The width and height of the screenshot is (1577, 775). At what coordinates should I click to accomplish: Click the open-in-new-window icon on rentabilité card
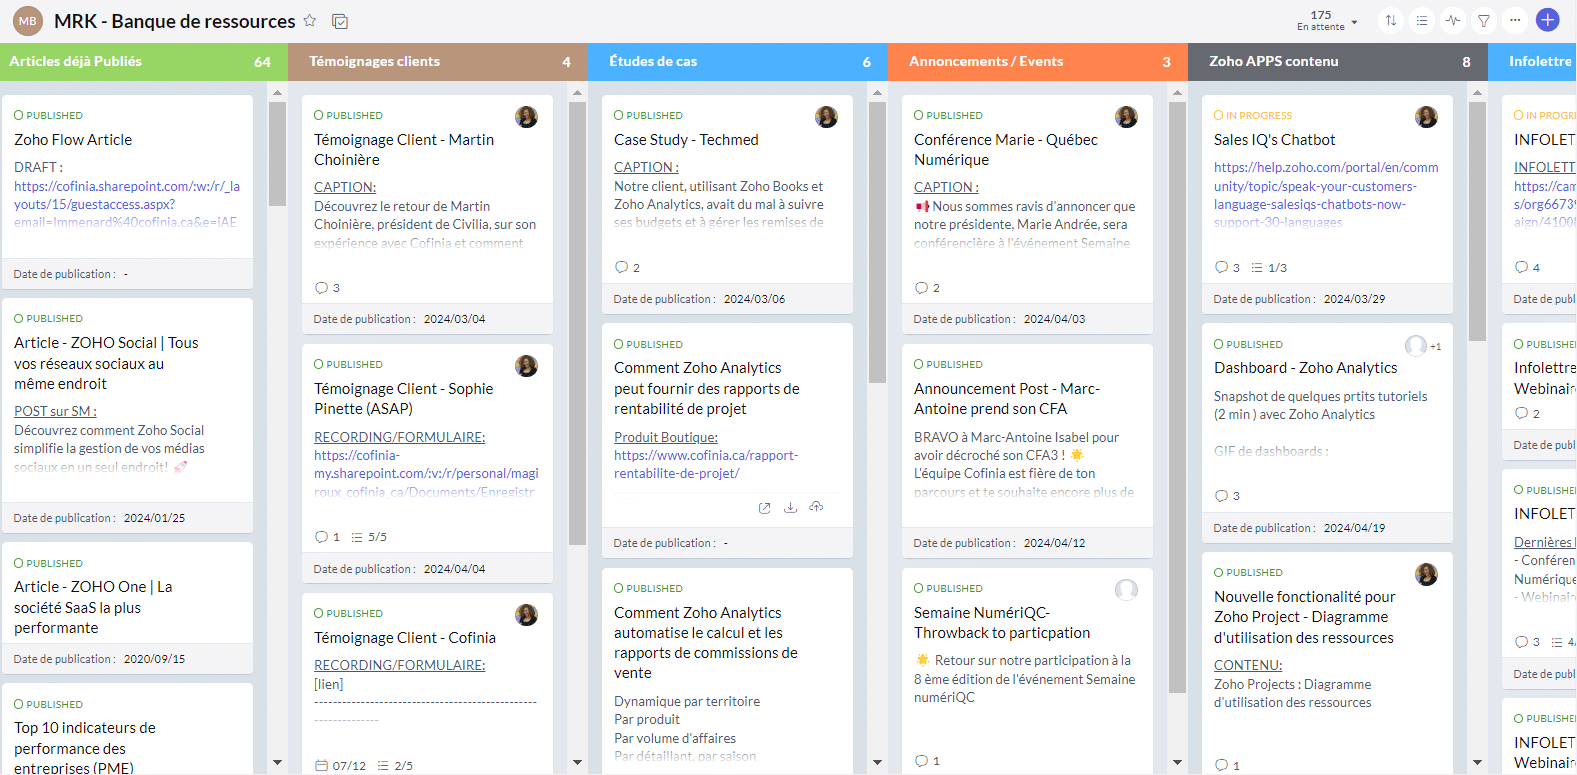[x=764, y=508]
